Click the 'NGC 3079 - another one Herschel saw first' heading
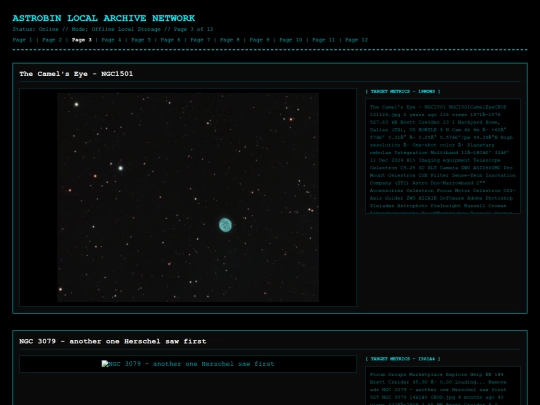This screenshot has height=405, width=540. click(113, 341)
